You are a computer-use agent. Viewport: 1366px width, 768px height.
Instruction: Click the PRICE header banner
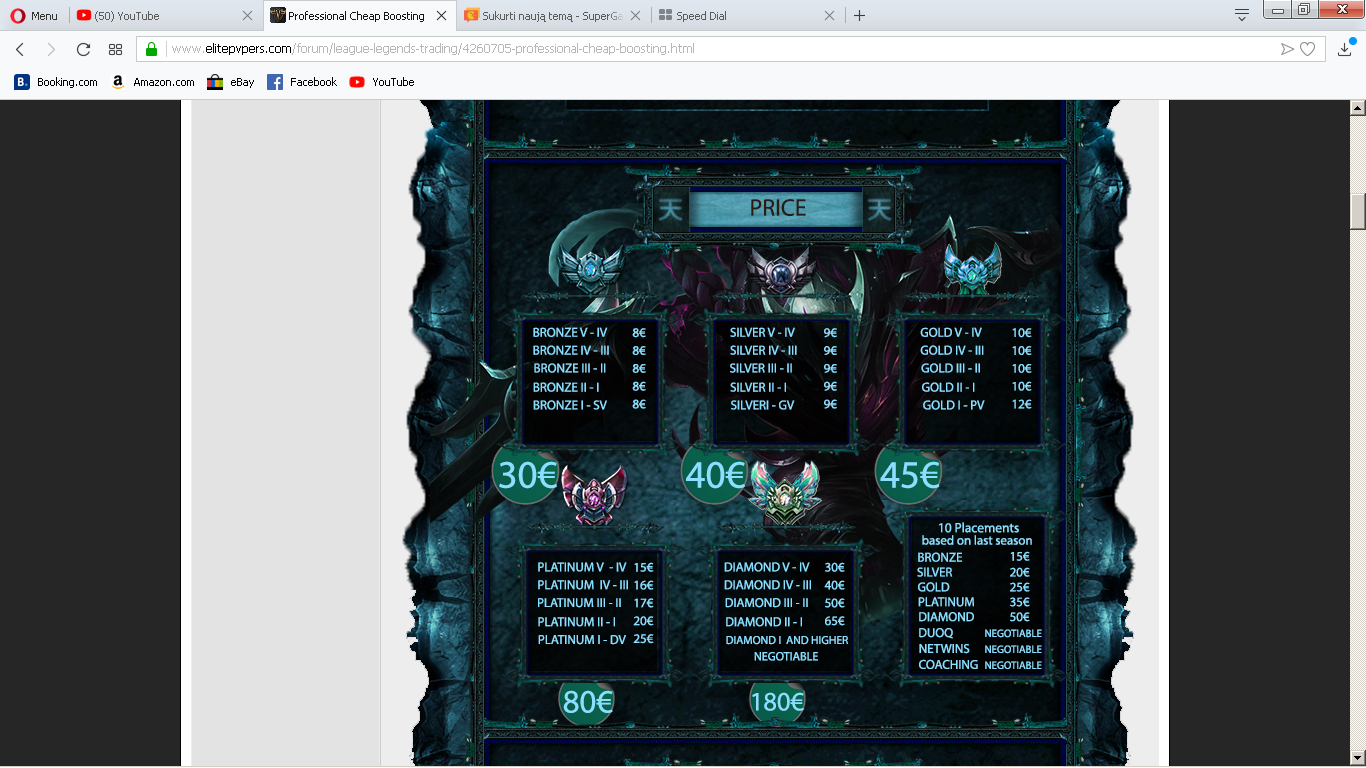tap(776, 208)
